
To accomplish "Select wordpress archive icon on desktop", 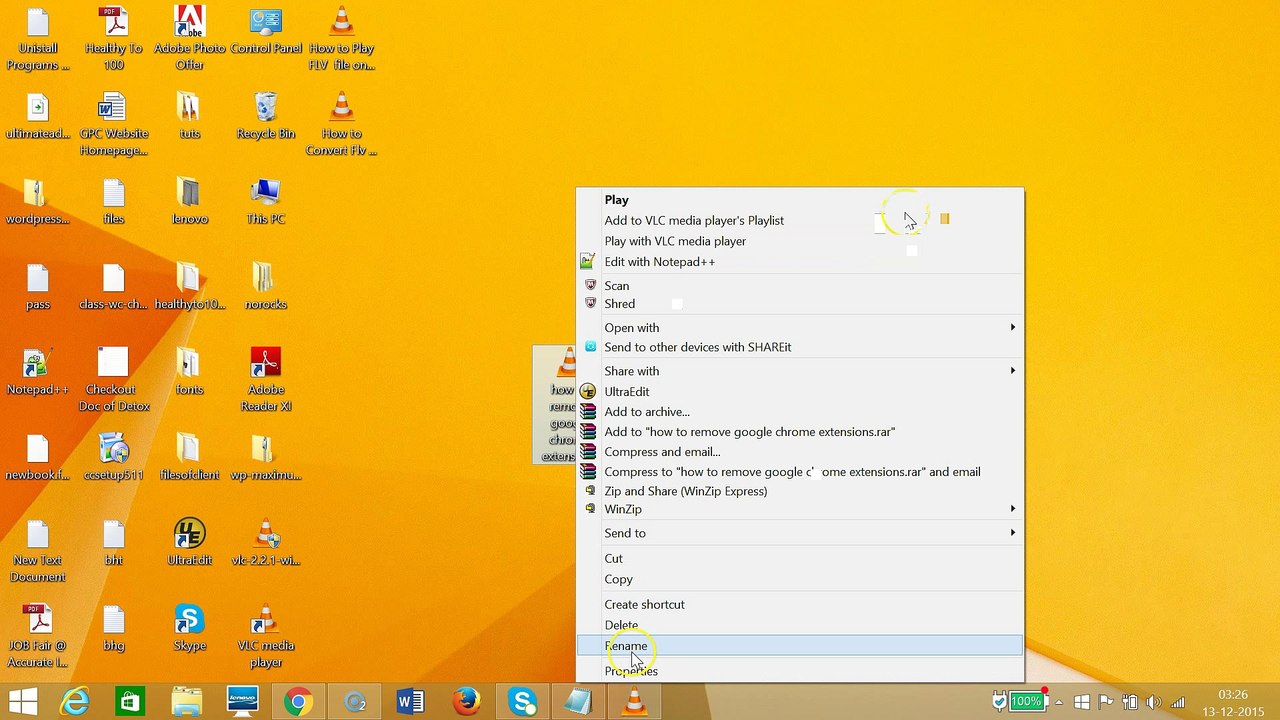I will tap(38, 202).
